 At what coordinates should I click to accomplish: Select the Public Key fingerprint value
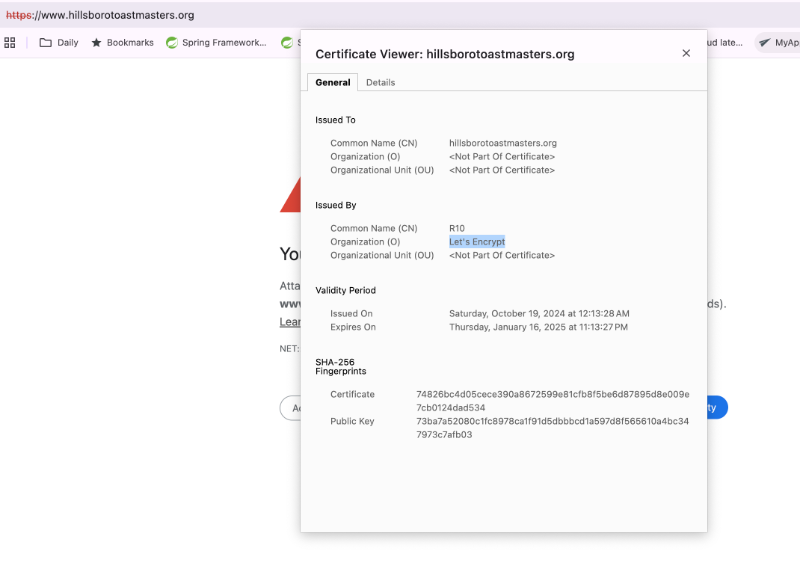(x=553, y=428)
